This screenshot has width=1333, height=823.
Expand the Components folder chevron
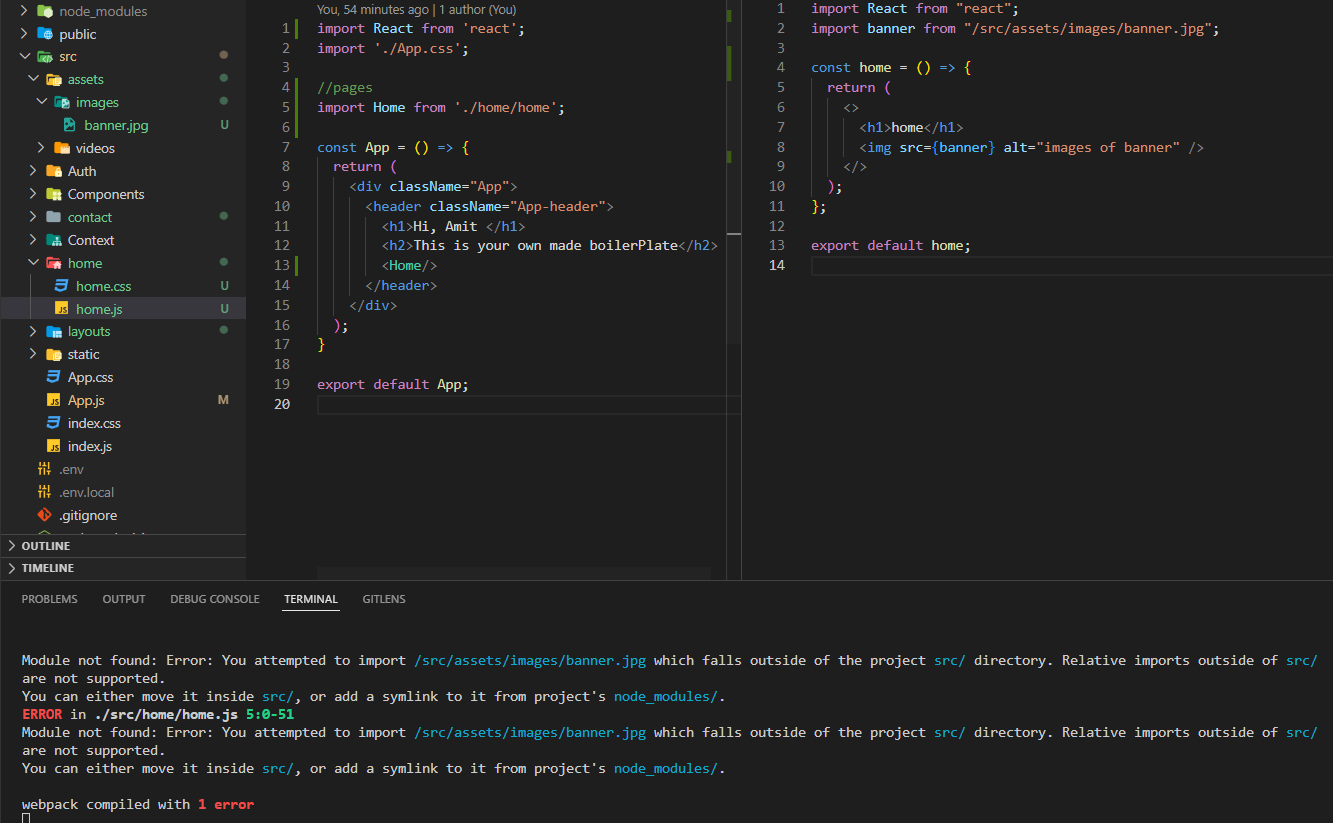(32, 195)
